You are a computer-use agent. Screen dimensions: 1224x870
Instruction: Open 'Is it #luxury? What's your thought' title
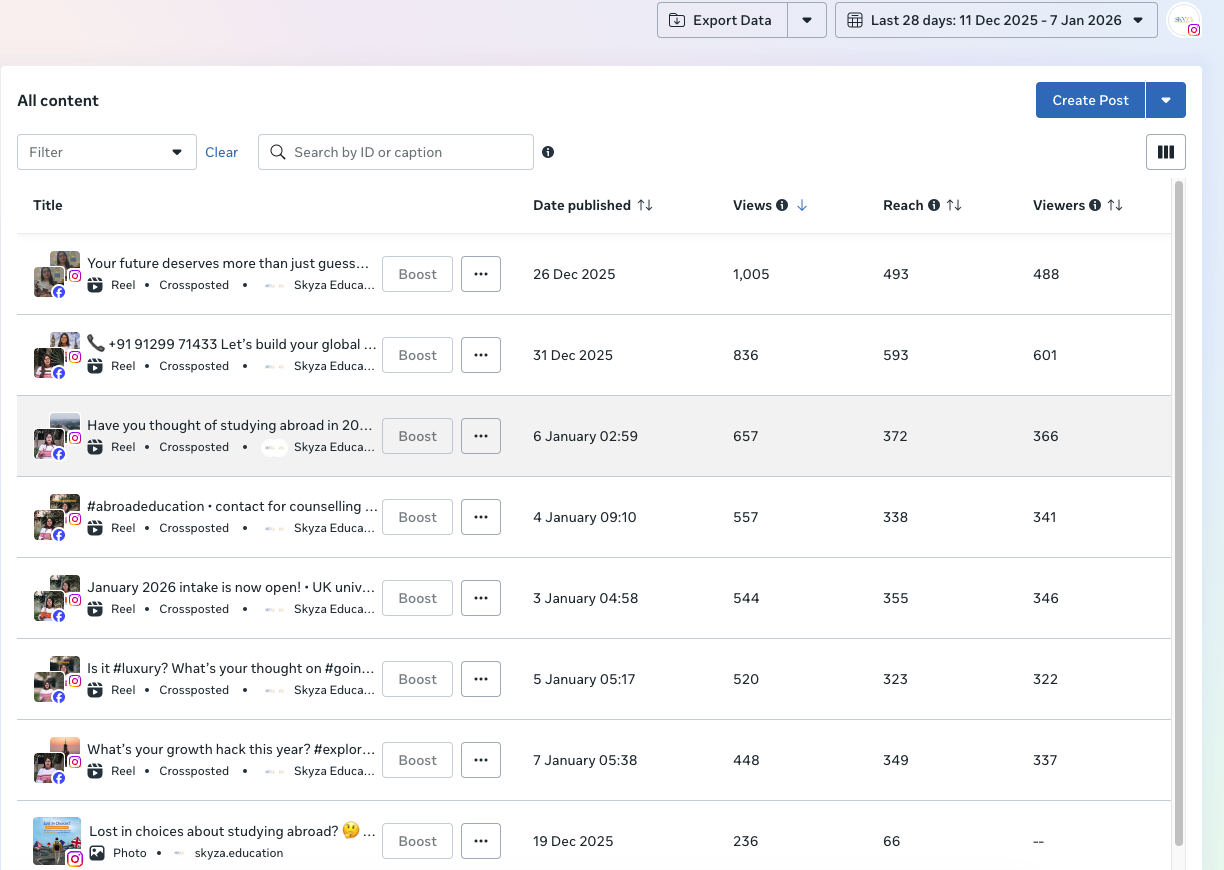point(231,669)
